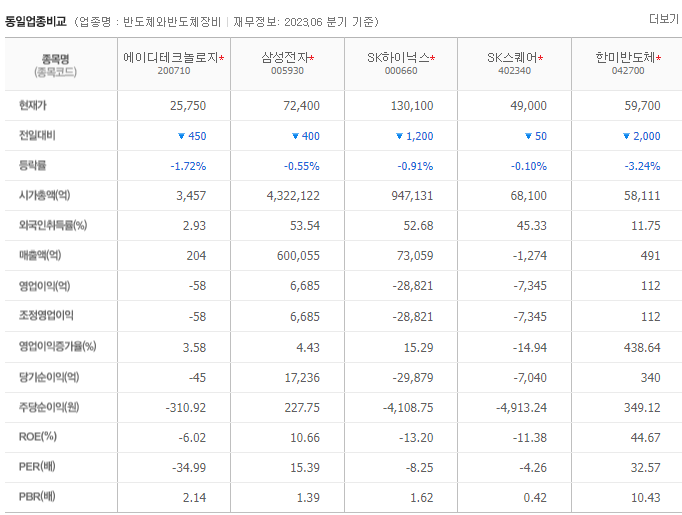Click the 3,457 market cap value

[191, 196]
